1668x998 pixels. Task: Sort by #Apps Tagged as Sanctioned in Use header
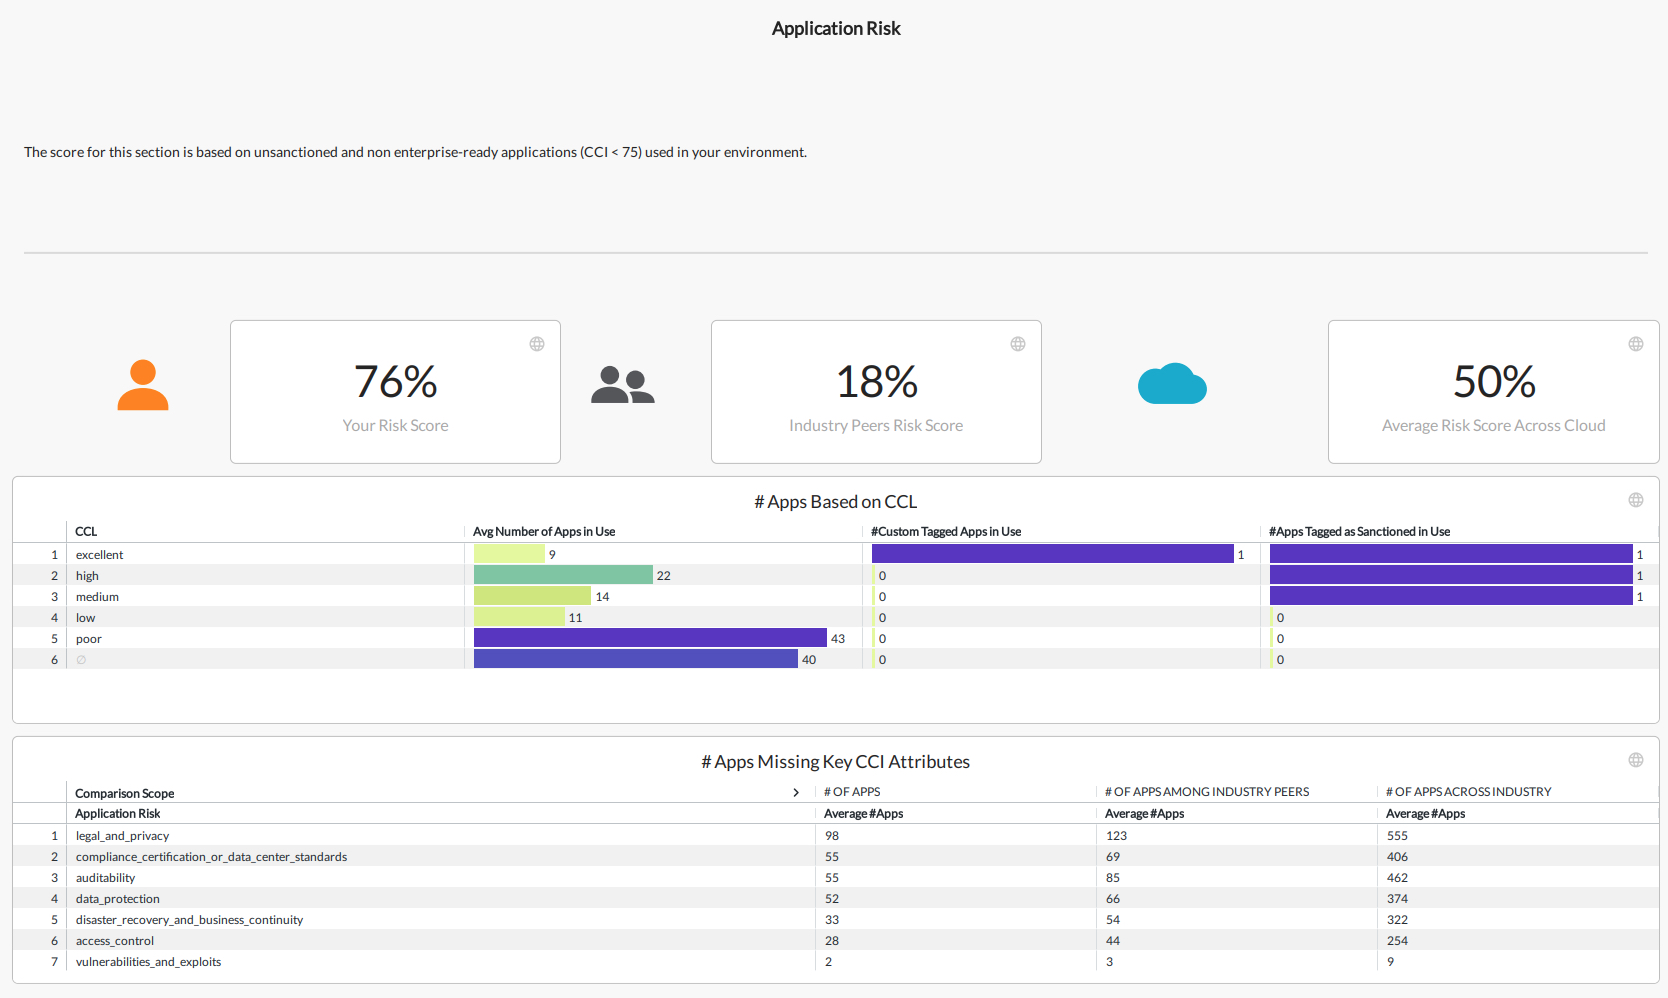pos(1359,532)
